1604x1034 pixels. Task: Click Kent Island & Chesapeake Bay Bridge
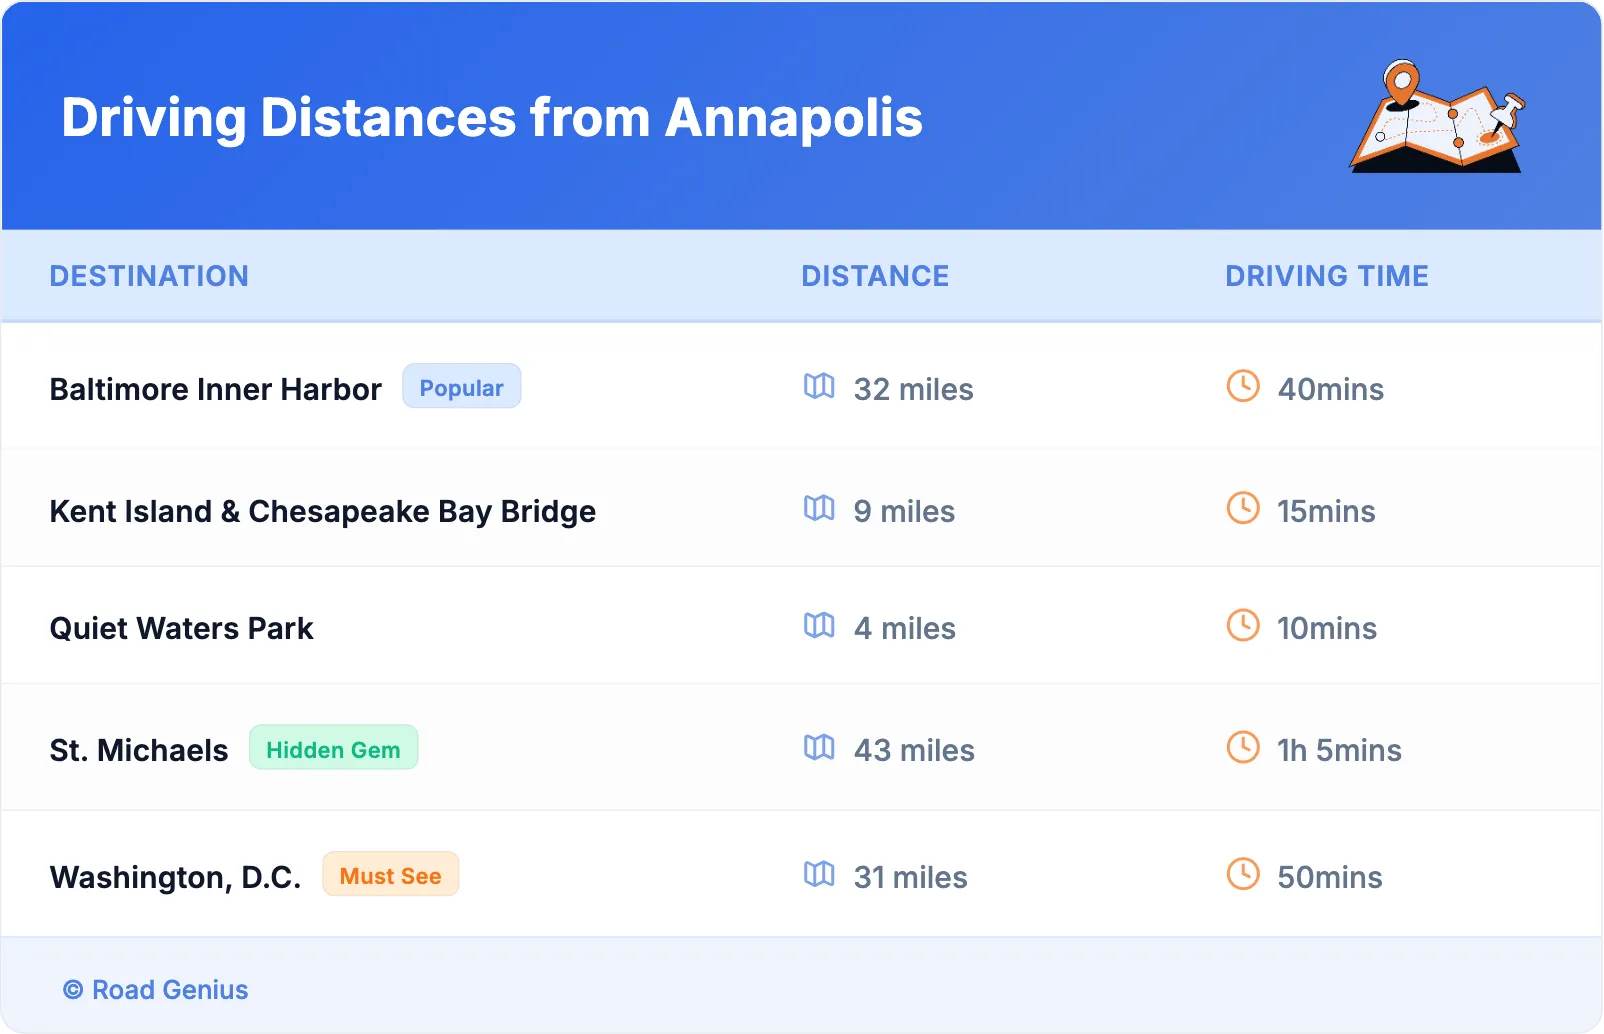tap(323, 511)
